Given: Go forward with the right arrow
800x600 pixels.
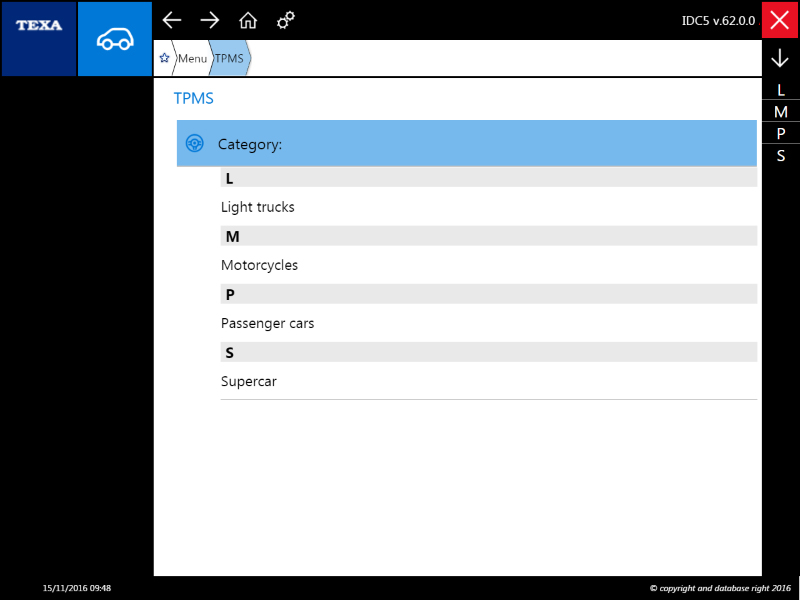Looking at the screenshot, I should click(209, 20).
